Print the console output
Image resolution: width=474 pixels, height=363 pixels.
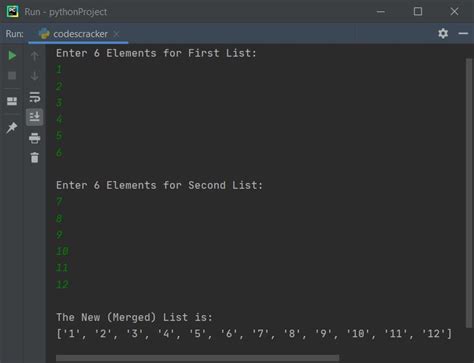[x=34, y=138]
